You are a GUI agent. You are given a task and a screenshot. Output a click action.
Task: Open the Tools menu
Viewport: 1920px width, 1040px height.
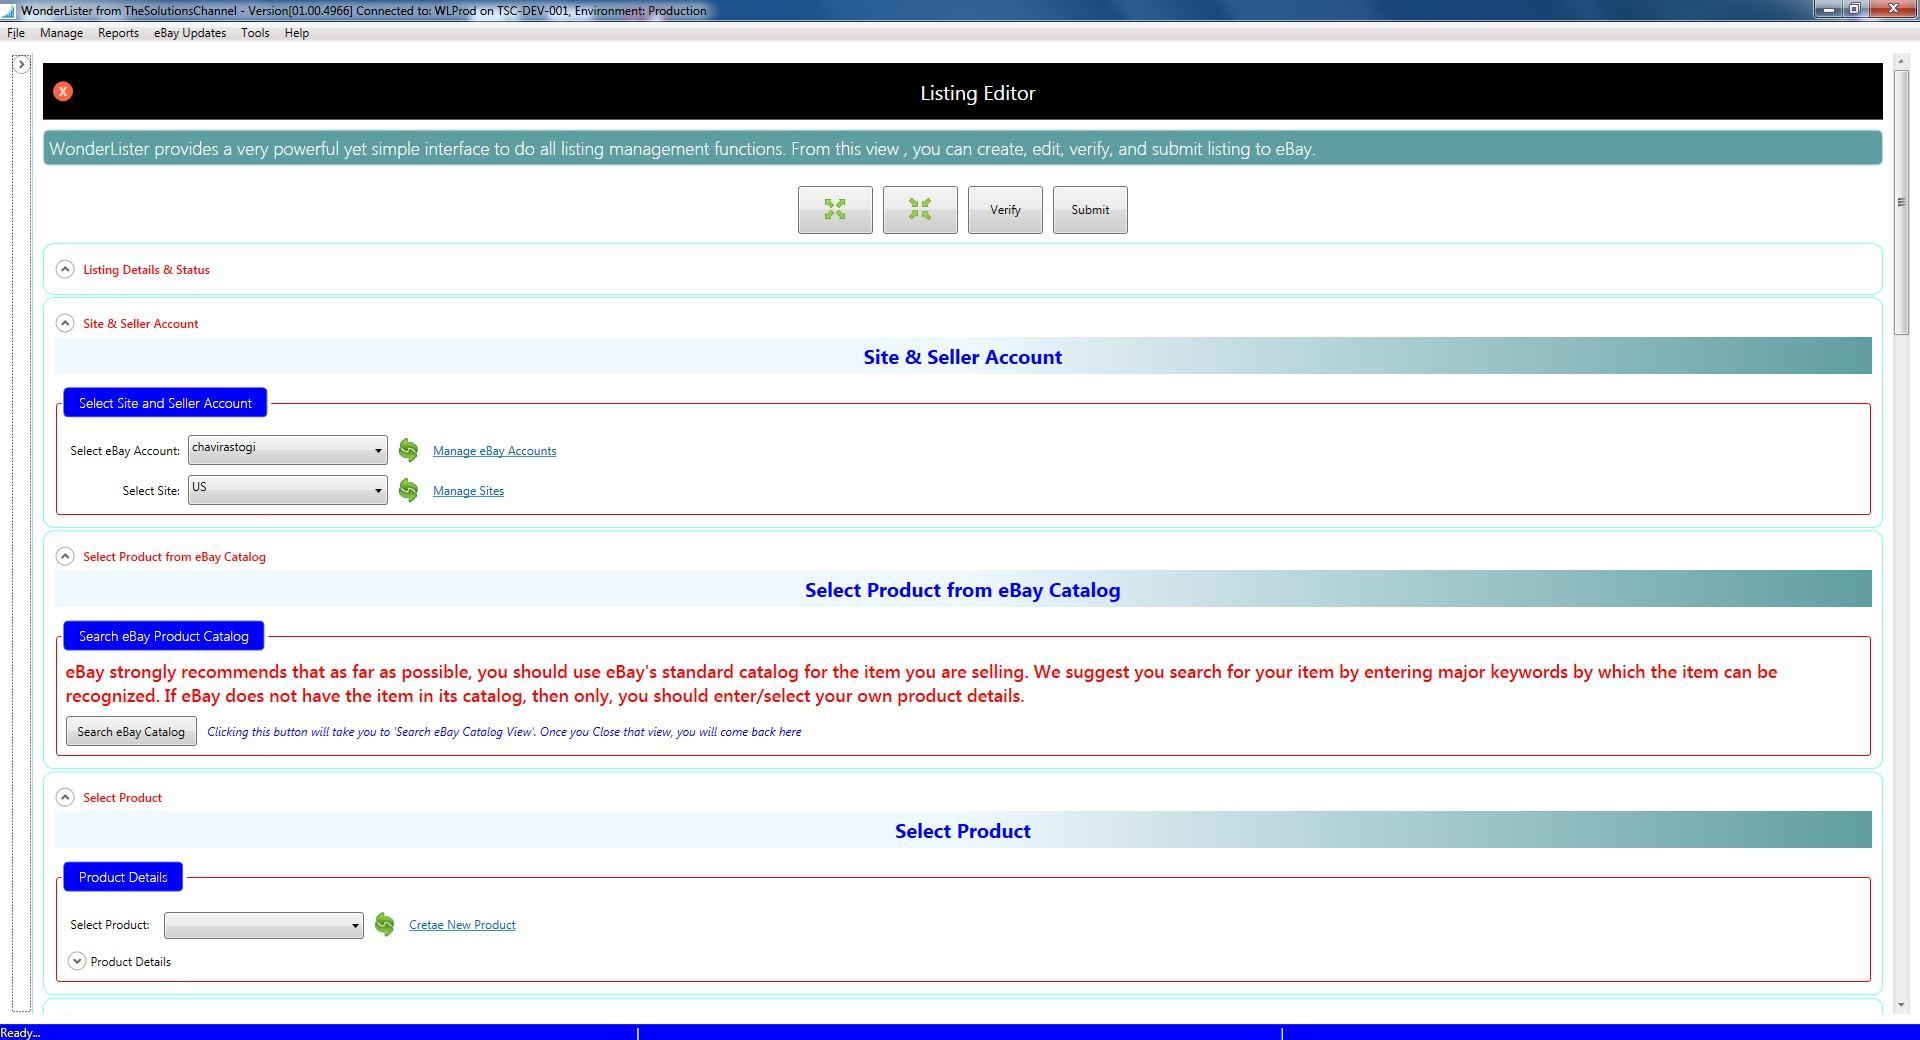(255, 33)
